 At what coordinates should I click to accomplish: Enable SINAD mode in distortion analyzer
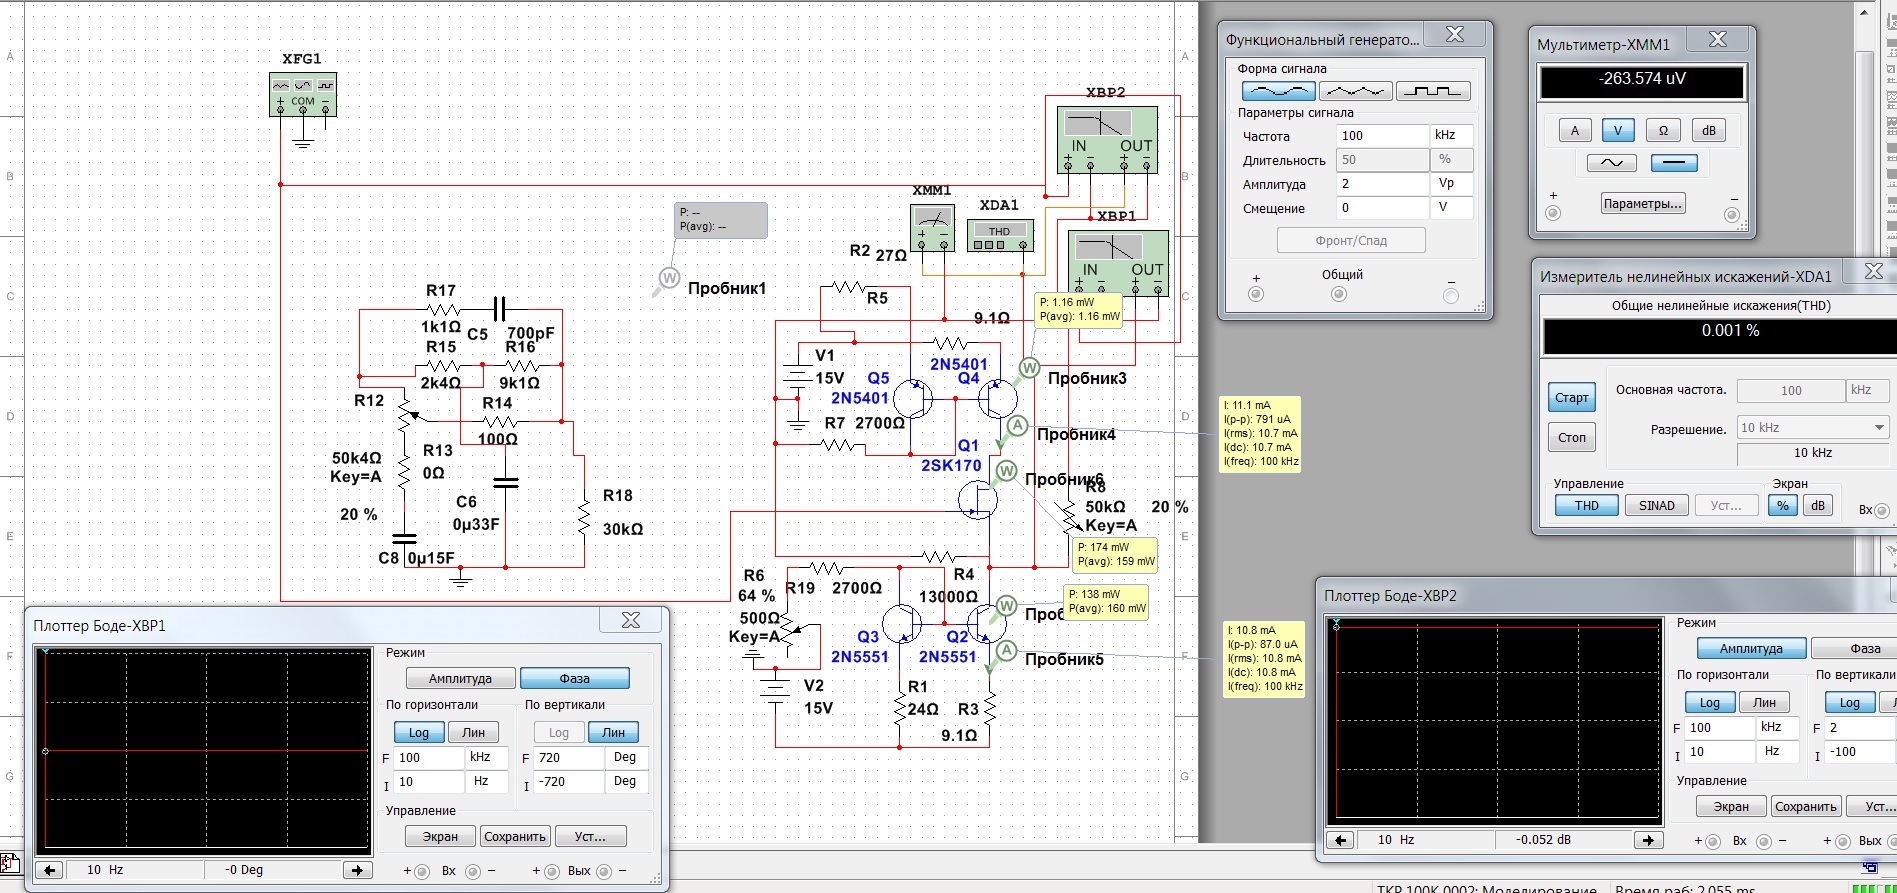(1657, 505)
